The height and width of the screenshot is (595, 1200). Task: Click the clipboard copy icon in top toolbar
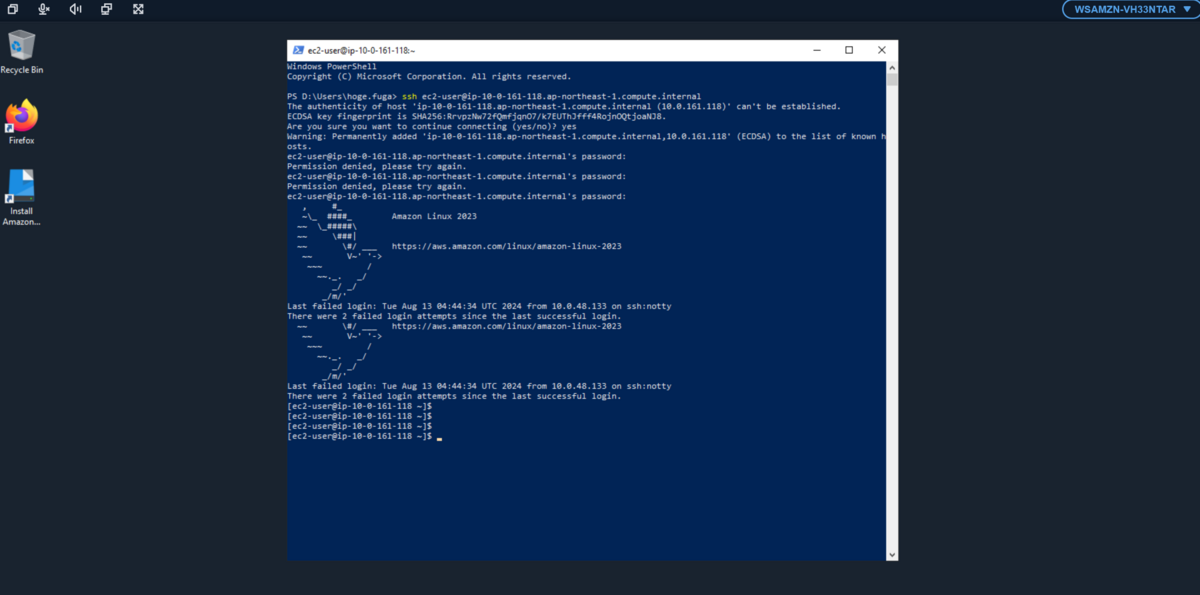13,9
